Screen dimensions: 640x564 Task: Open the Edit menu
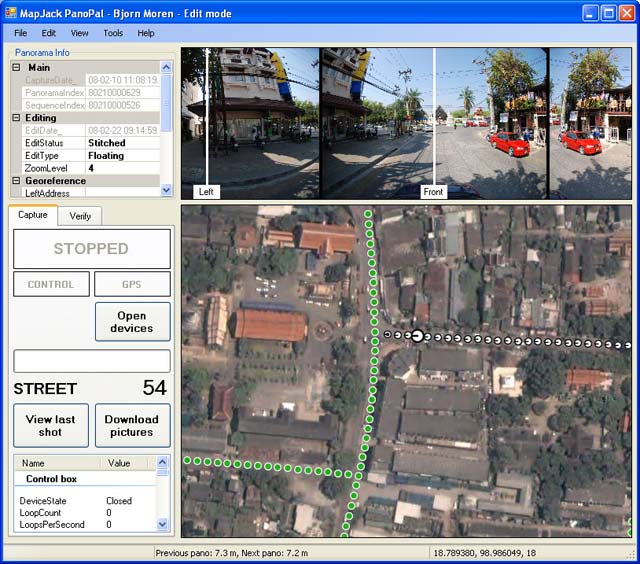pyautogui.click(x=49, y=33)
